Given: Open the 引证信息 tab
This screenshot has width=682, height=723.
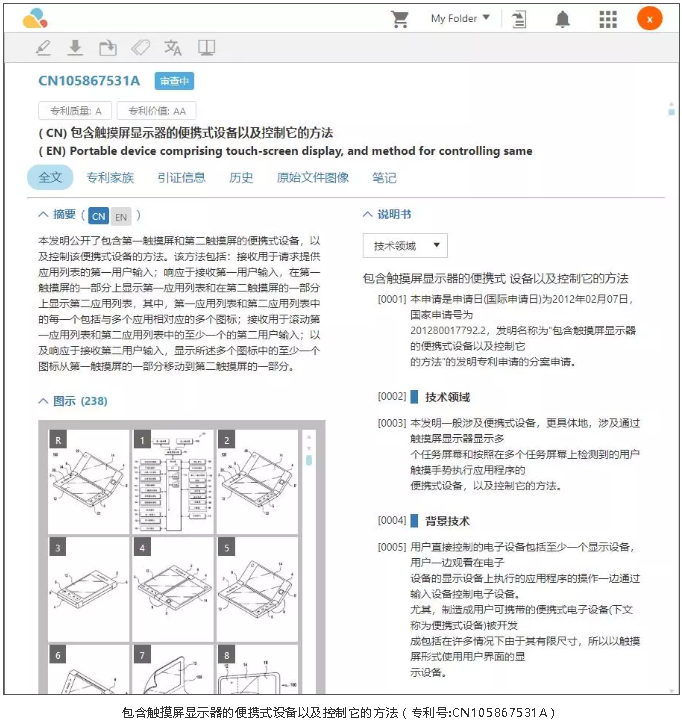Looking at the screenshot, I should pyautogui.click(x=181, y=178).
